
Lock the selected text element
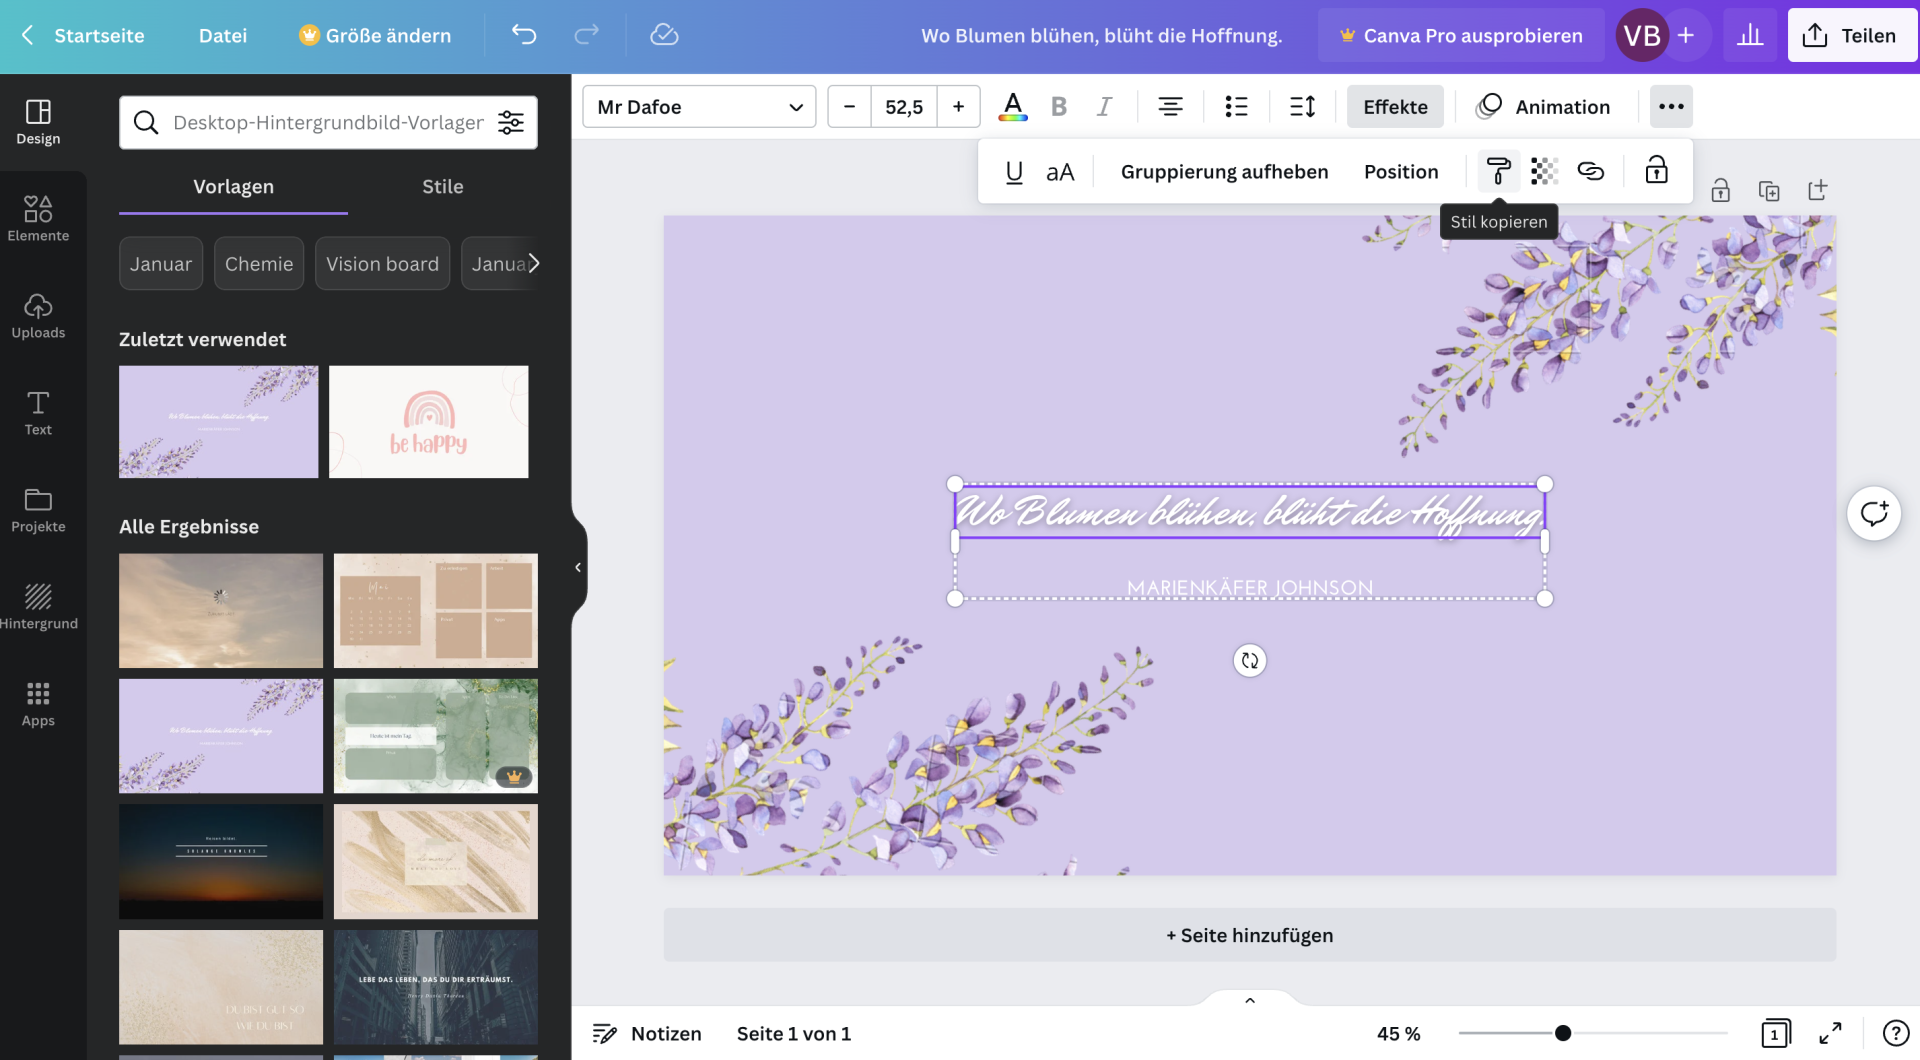[1656, 170]
